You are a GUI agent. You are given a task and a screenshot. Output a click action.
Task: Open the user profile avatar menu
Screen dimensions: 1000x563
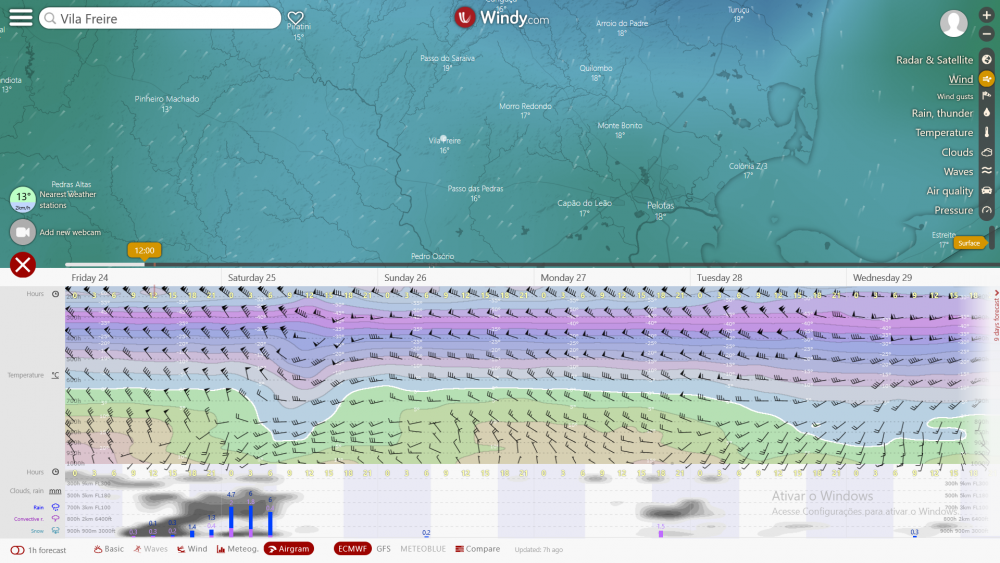pos(954,24)
